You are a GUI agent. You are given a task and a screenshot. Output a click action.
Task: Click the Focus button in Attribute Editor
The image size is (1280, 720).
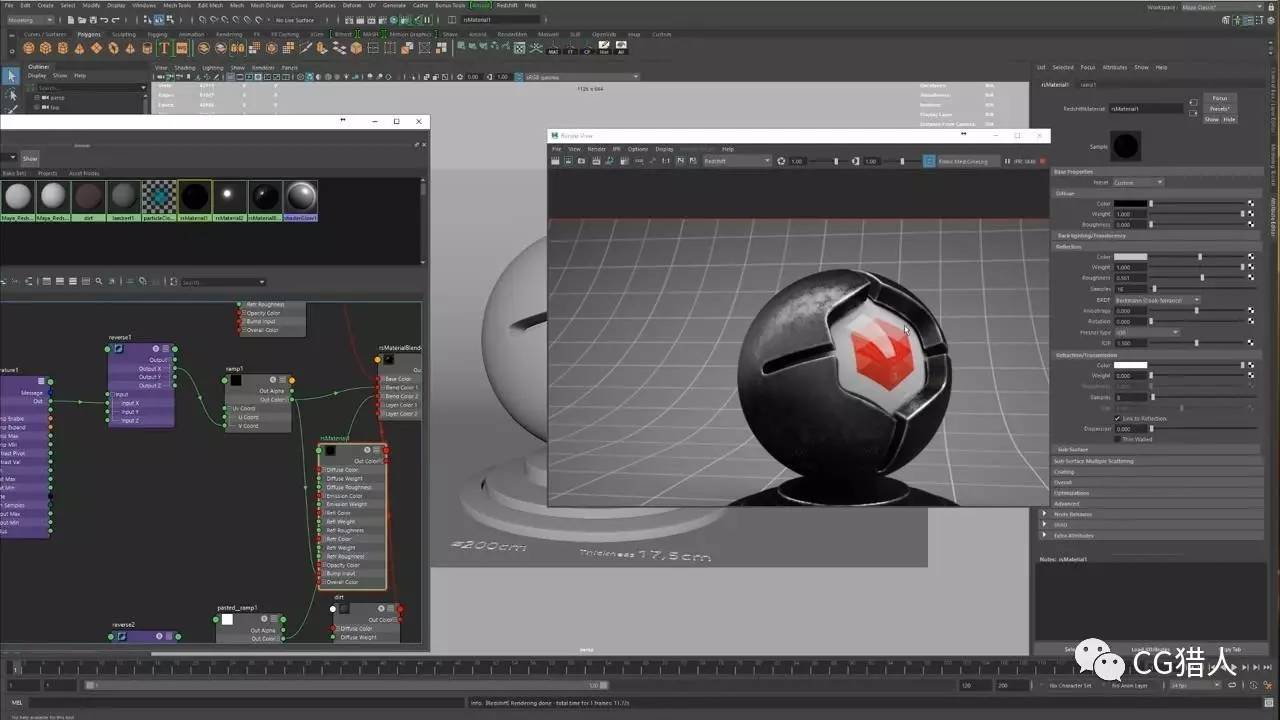(x=1219, y=98)
